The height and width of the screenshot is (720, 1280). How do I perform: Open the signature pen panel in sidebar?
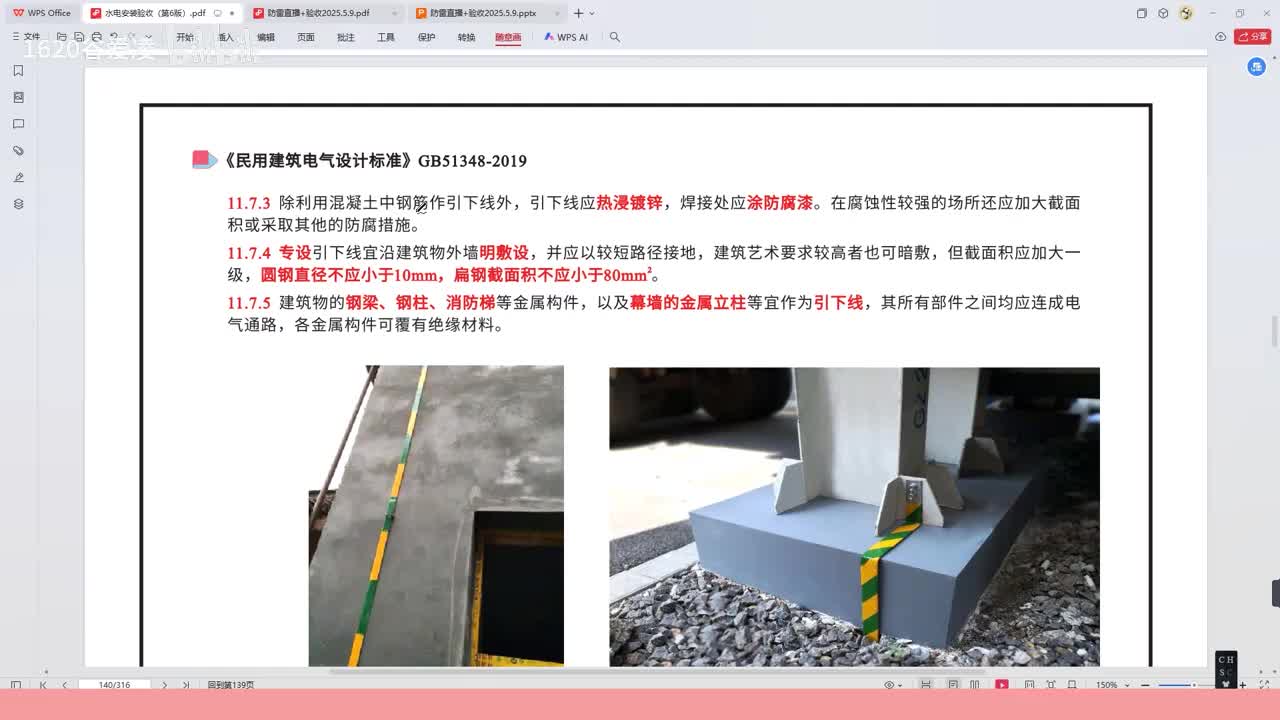(x=18, y=177)
